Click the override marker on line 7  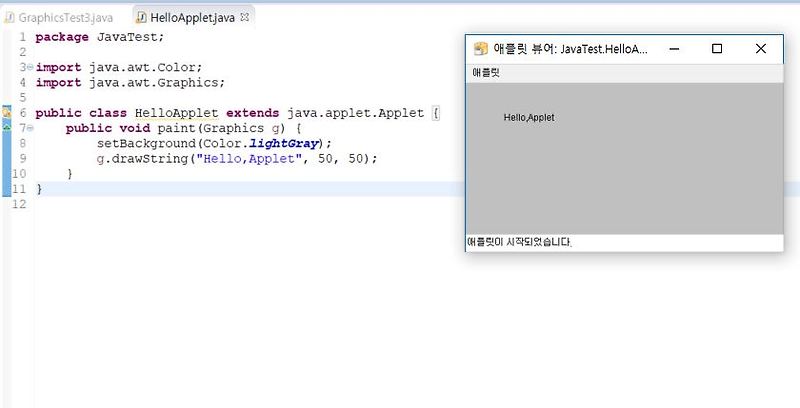click(x=7, y=126)
